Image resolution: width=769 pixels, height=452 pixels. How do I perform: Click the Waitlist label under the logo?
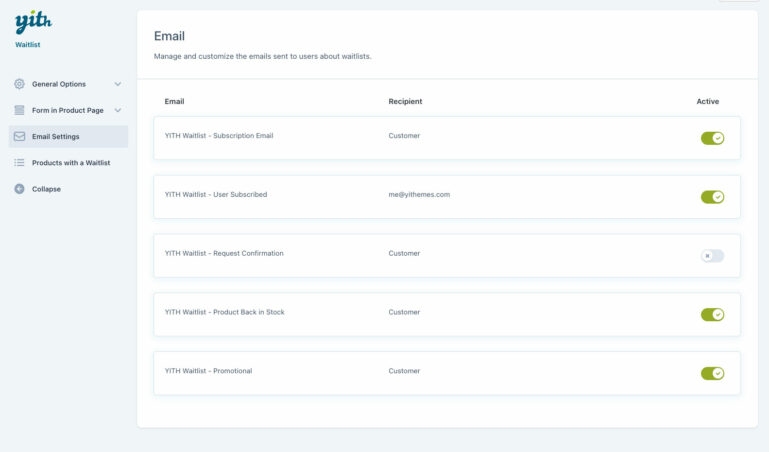tap(27, 45)
